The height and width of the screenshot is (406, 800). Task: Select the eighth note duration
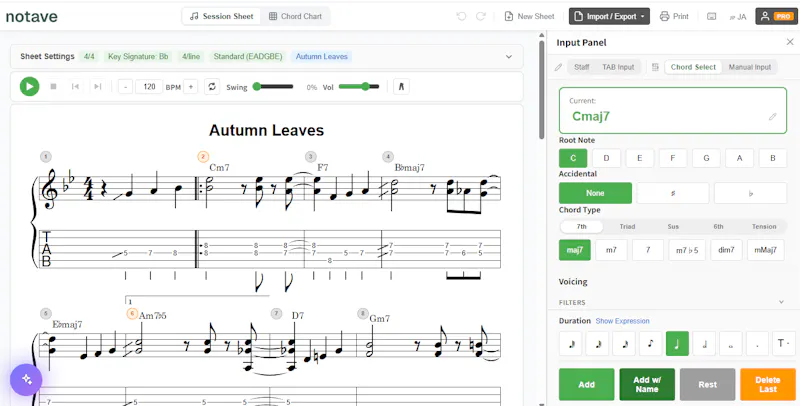(x=651, y=344)
